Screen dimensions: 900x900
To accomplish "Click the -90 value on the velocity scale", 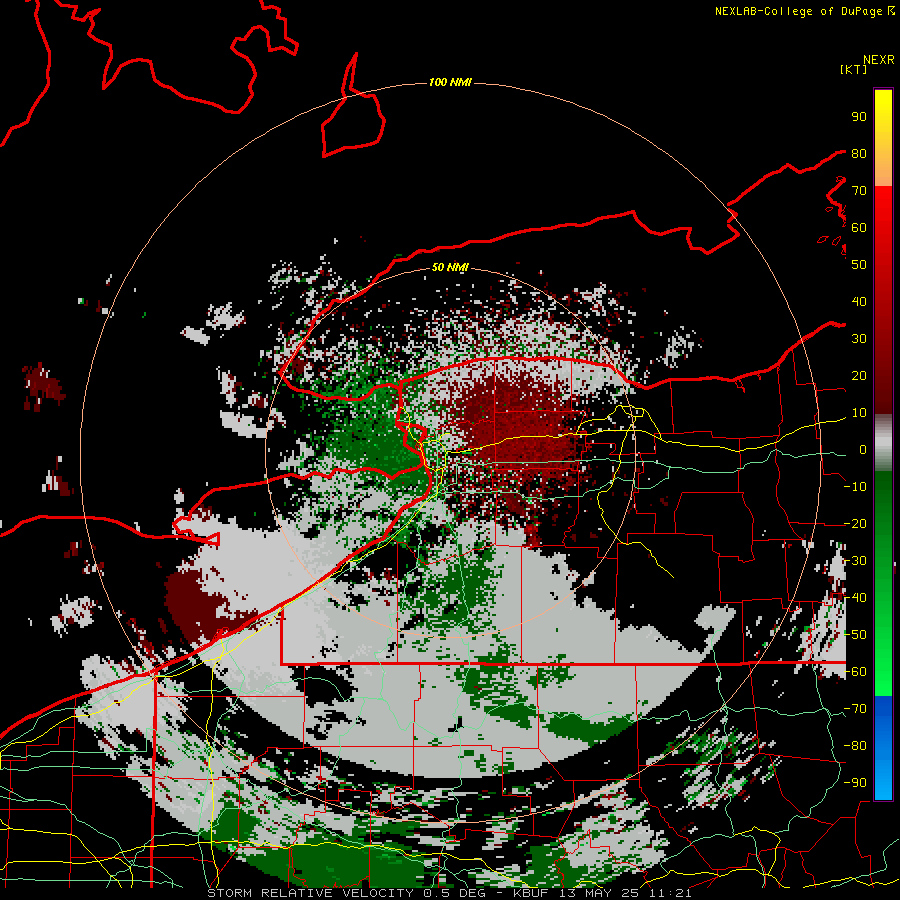I will pyautogui.click(x=855, y=783).
